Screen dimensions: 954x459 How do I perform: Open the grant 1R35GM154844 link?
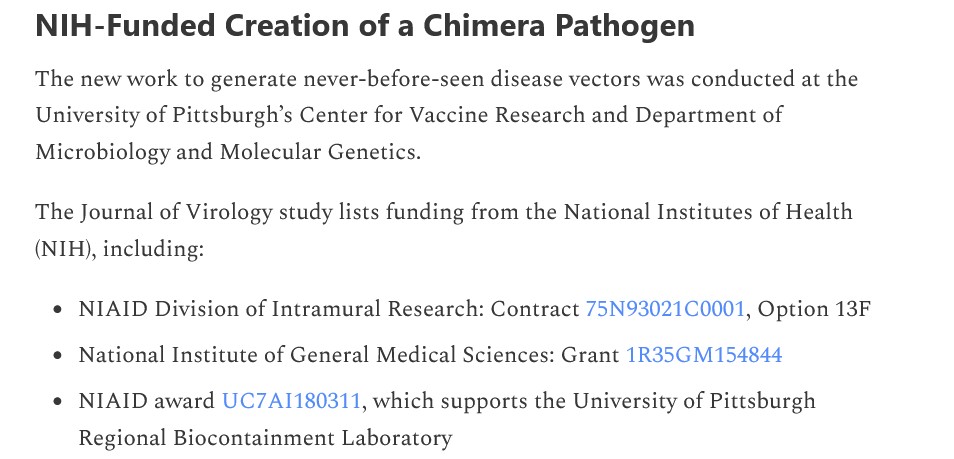pos(703,355)
